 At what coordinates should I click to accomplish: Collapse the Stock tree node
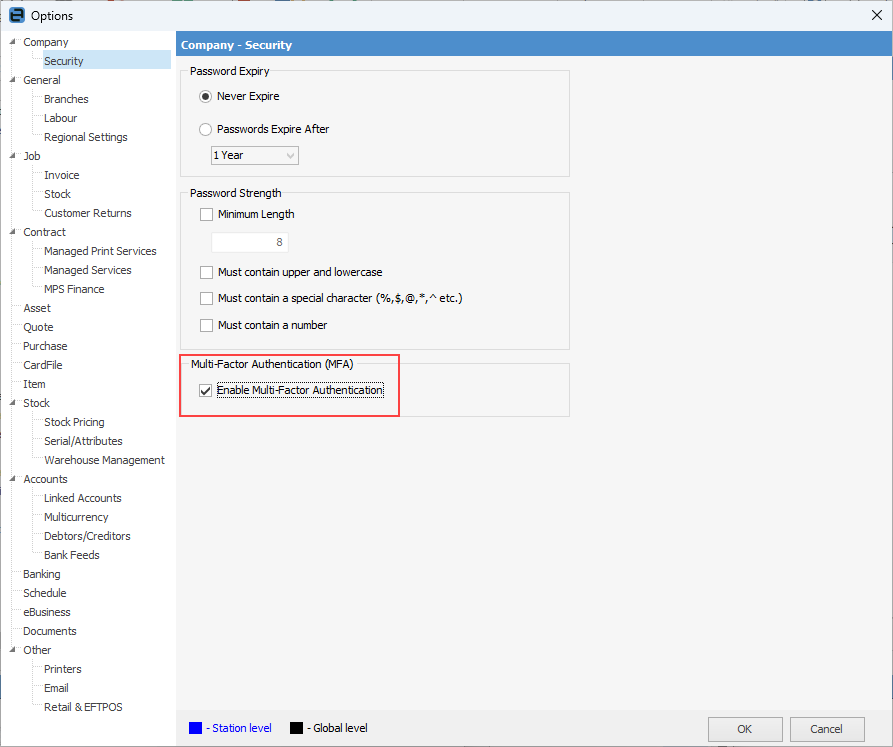13,403
